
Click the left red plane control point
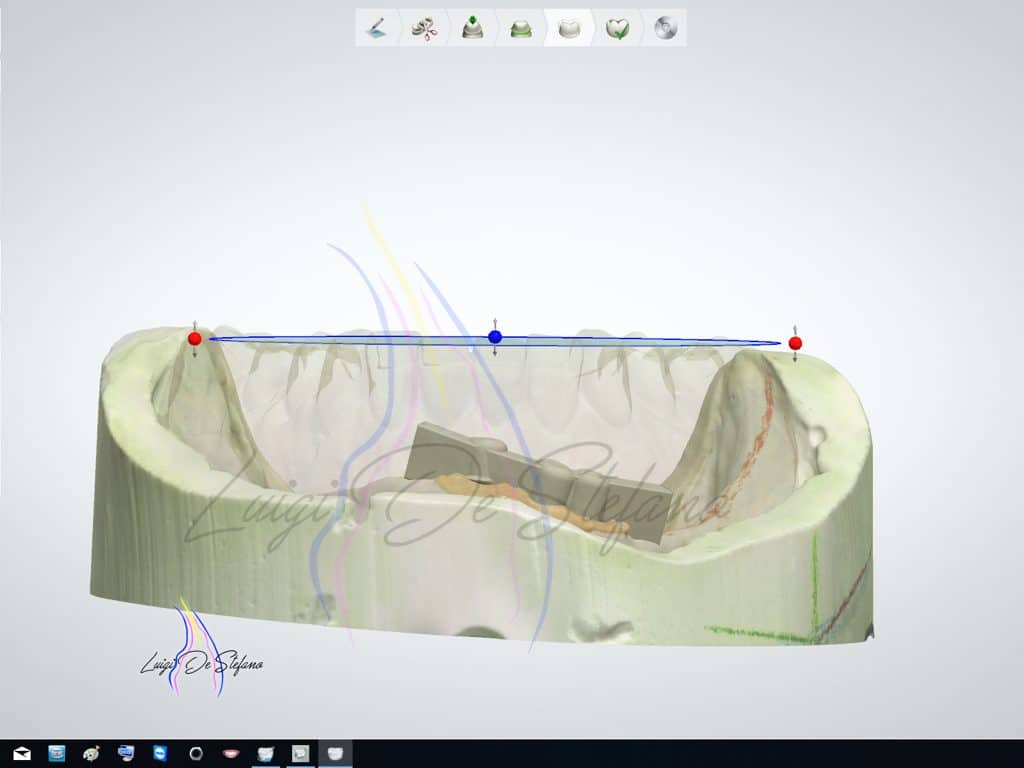point(195,339)
